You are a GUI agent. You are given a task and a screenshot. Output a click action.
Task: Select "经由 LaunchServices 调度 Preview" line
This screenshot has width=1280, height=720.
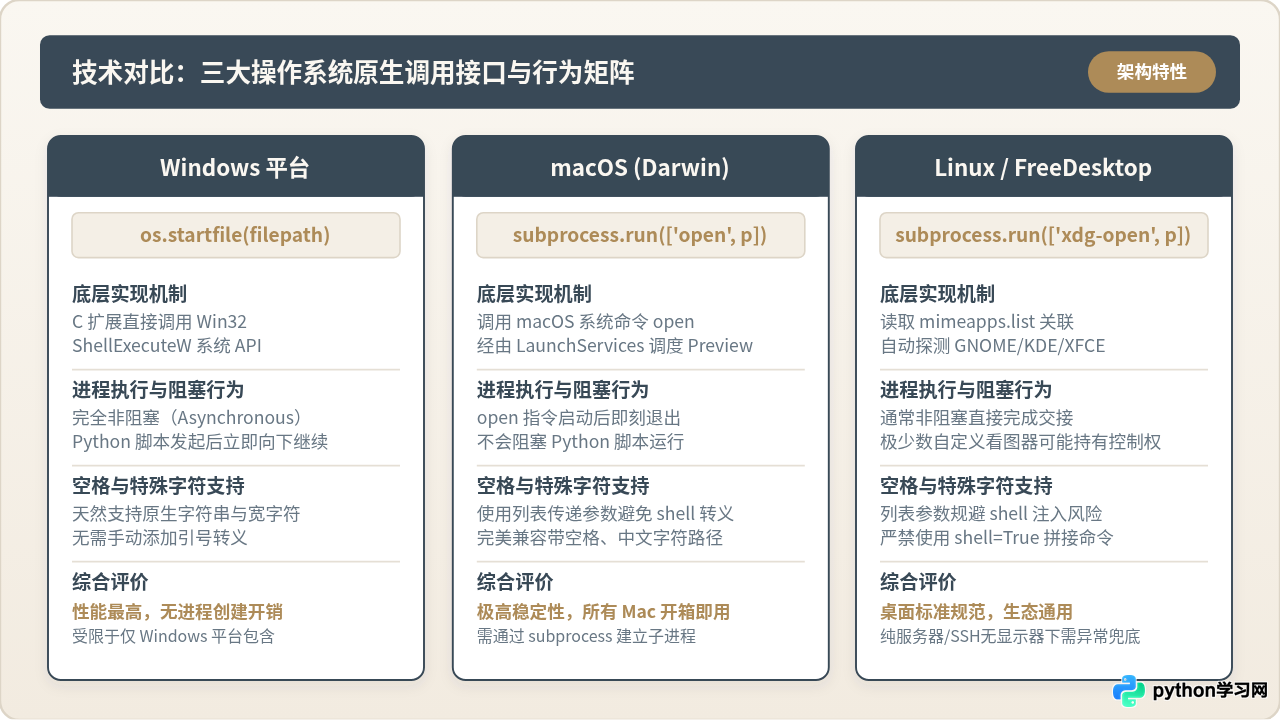[615, 345]
